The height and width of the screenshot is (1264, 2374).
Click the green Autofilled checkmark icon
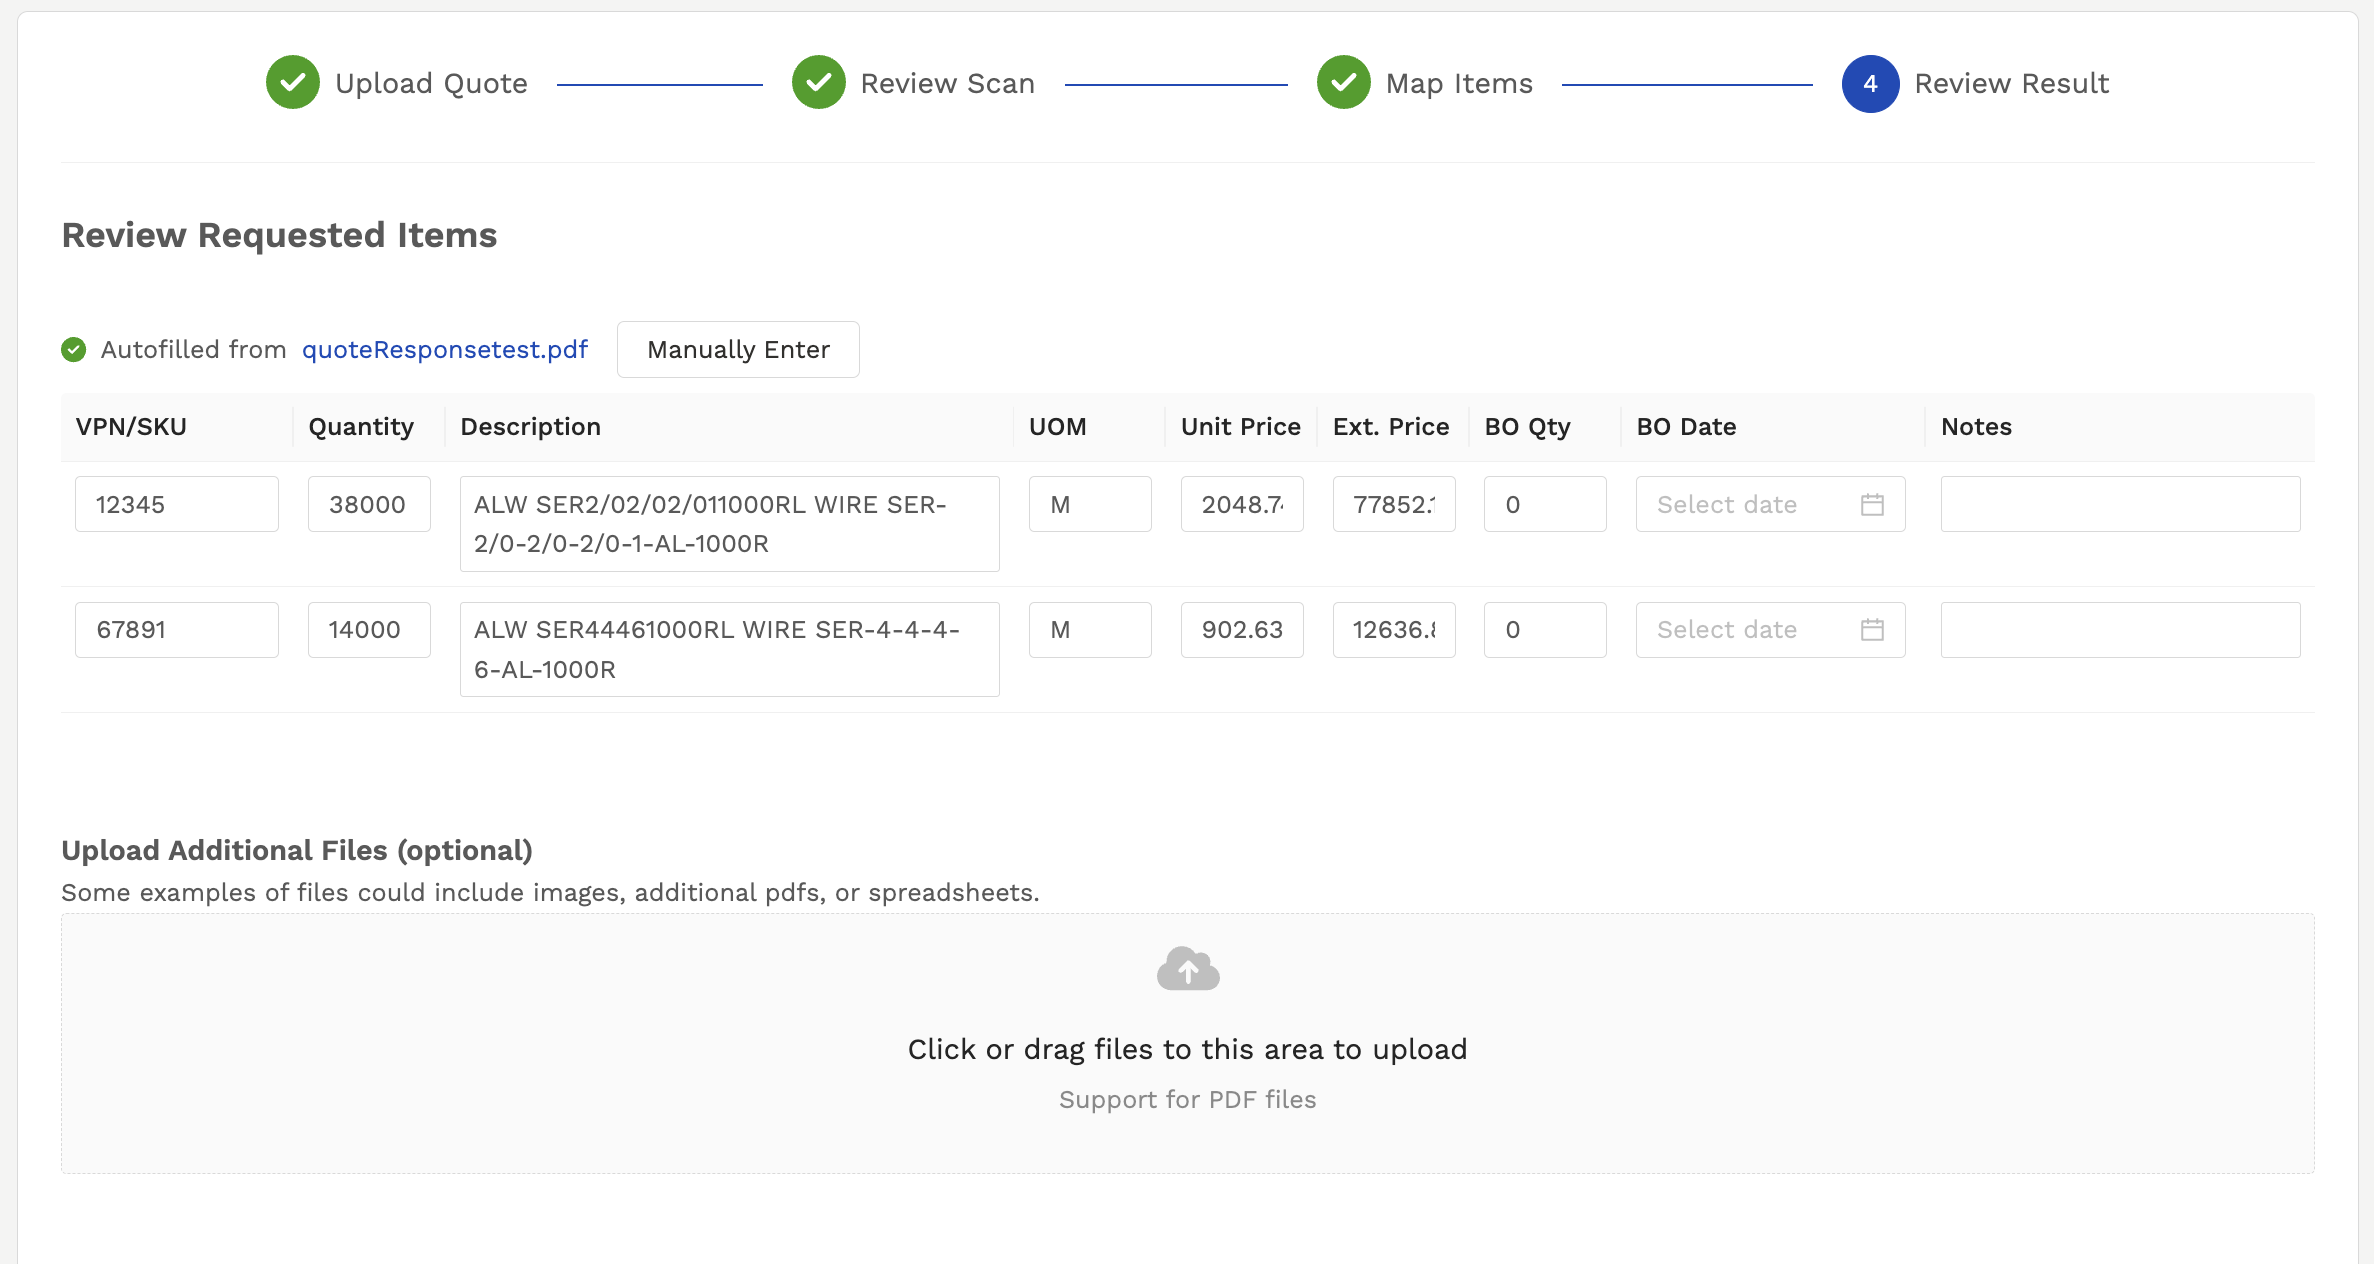pyautogui.click(x=73, y=350)
